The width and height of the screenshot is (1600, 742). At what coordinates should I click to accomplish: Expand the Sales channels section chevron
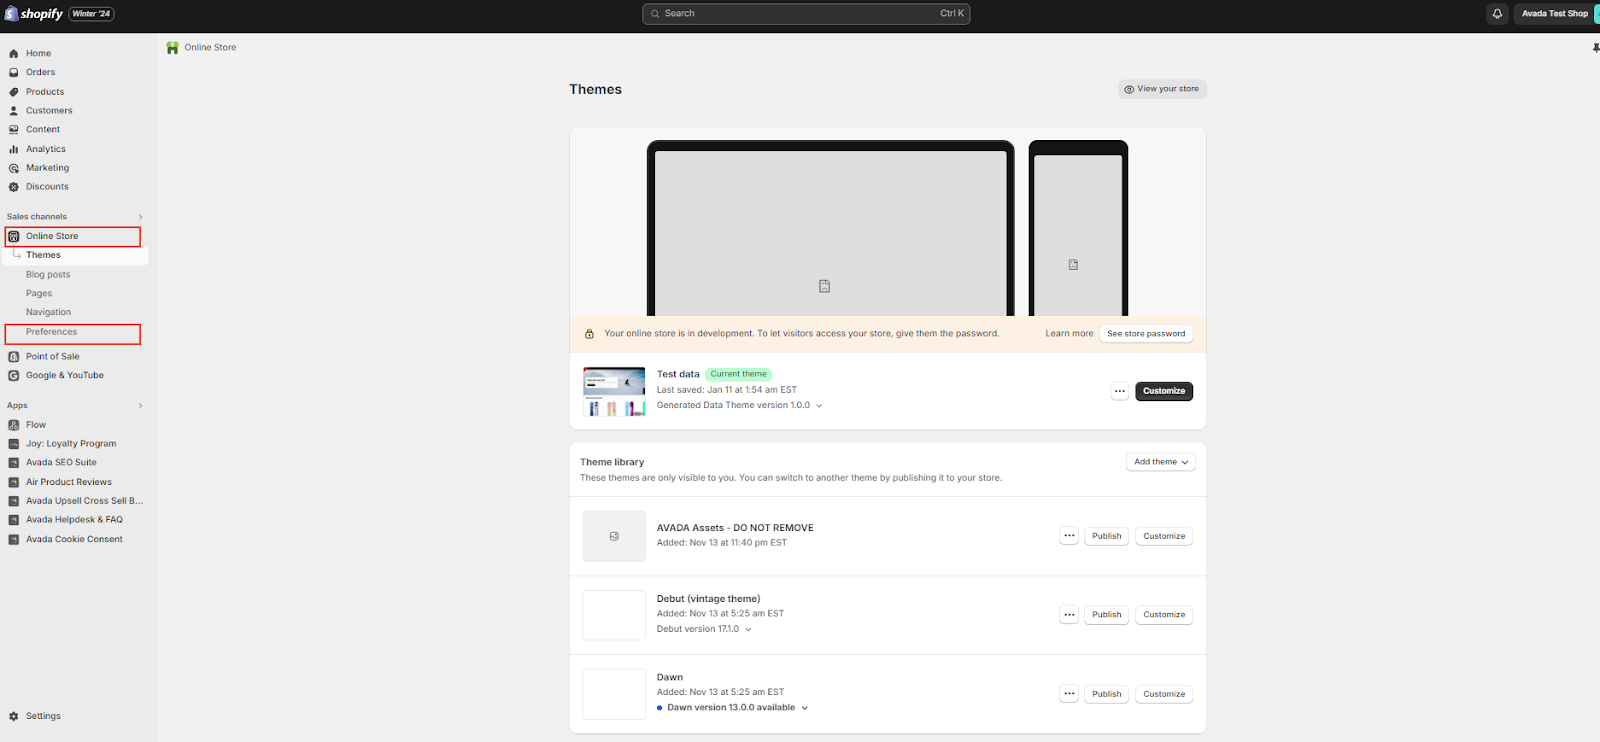140,217
